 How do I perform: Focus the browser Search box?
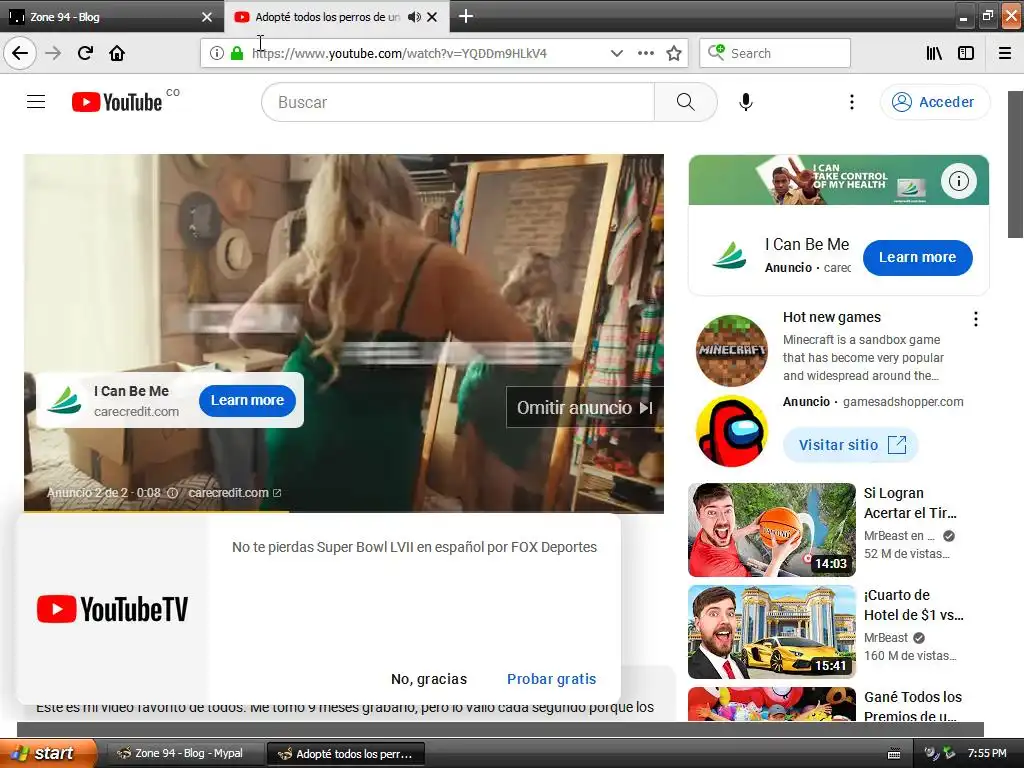pos(775,53)
